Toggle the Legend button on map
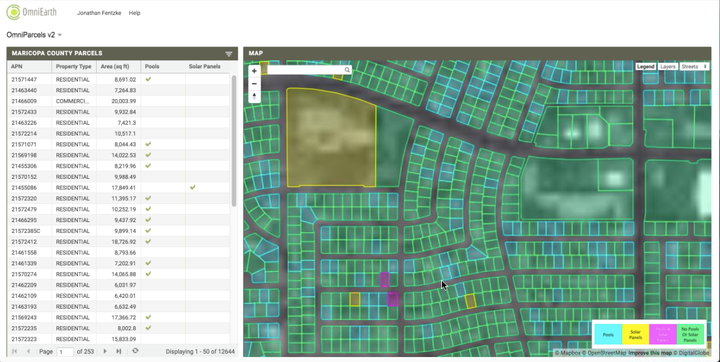The height and width of the screenshot is (362, 720). click(645, 67)
